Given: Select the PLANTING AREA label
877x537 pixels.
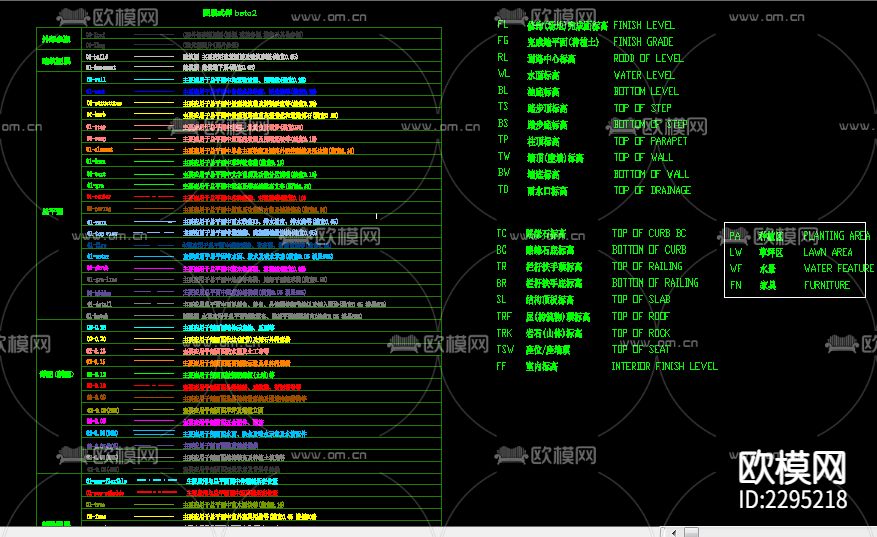Looking at the screenshot, I should tap(836, 235).
